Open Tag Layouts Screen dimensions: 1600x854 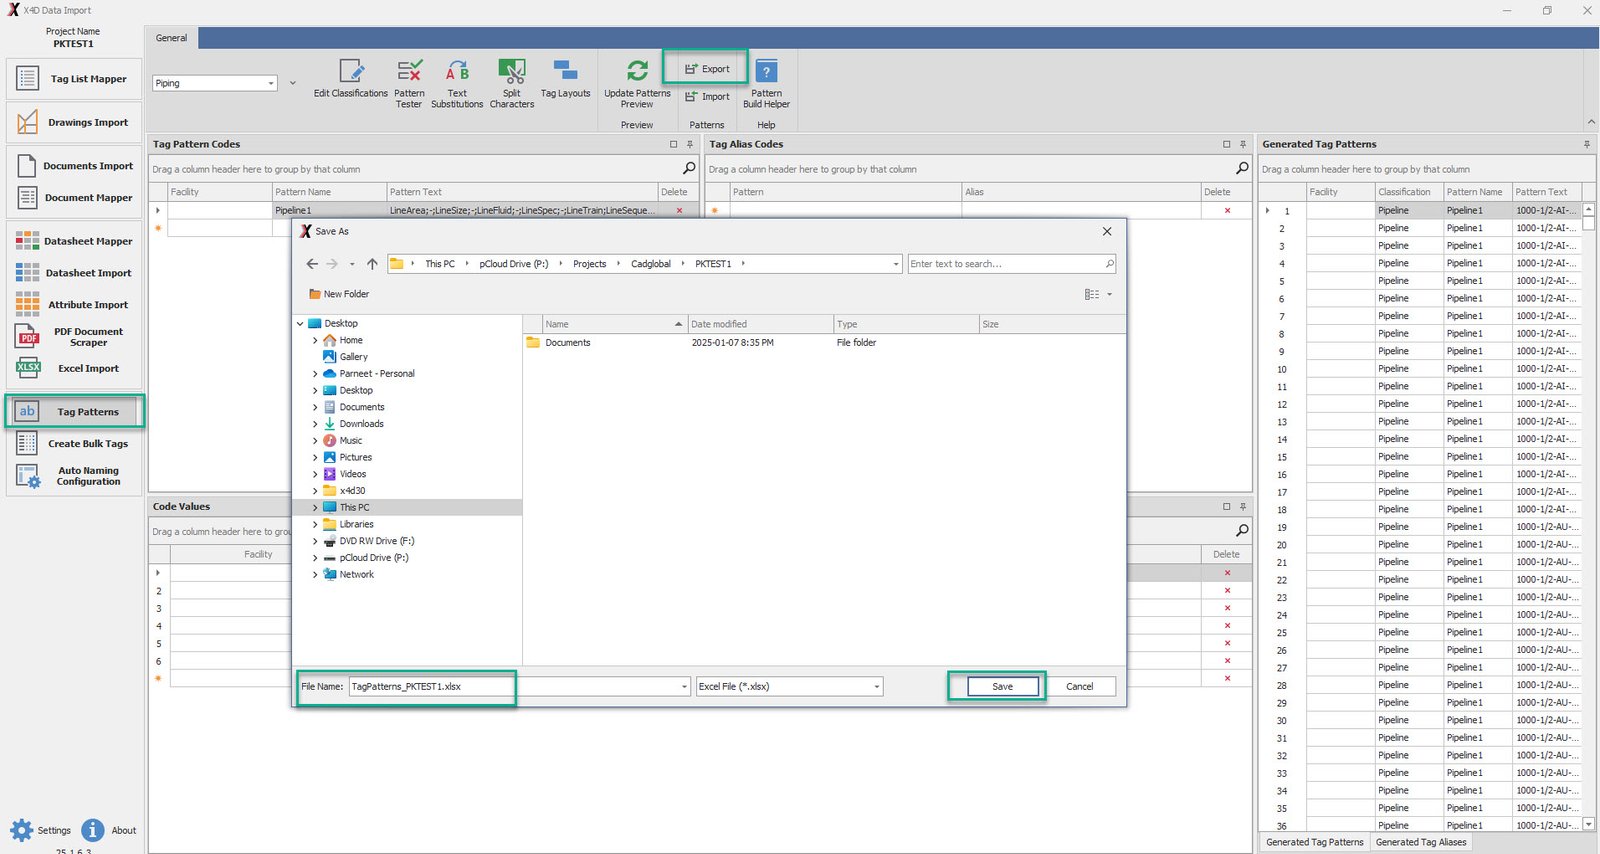565,78
